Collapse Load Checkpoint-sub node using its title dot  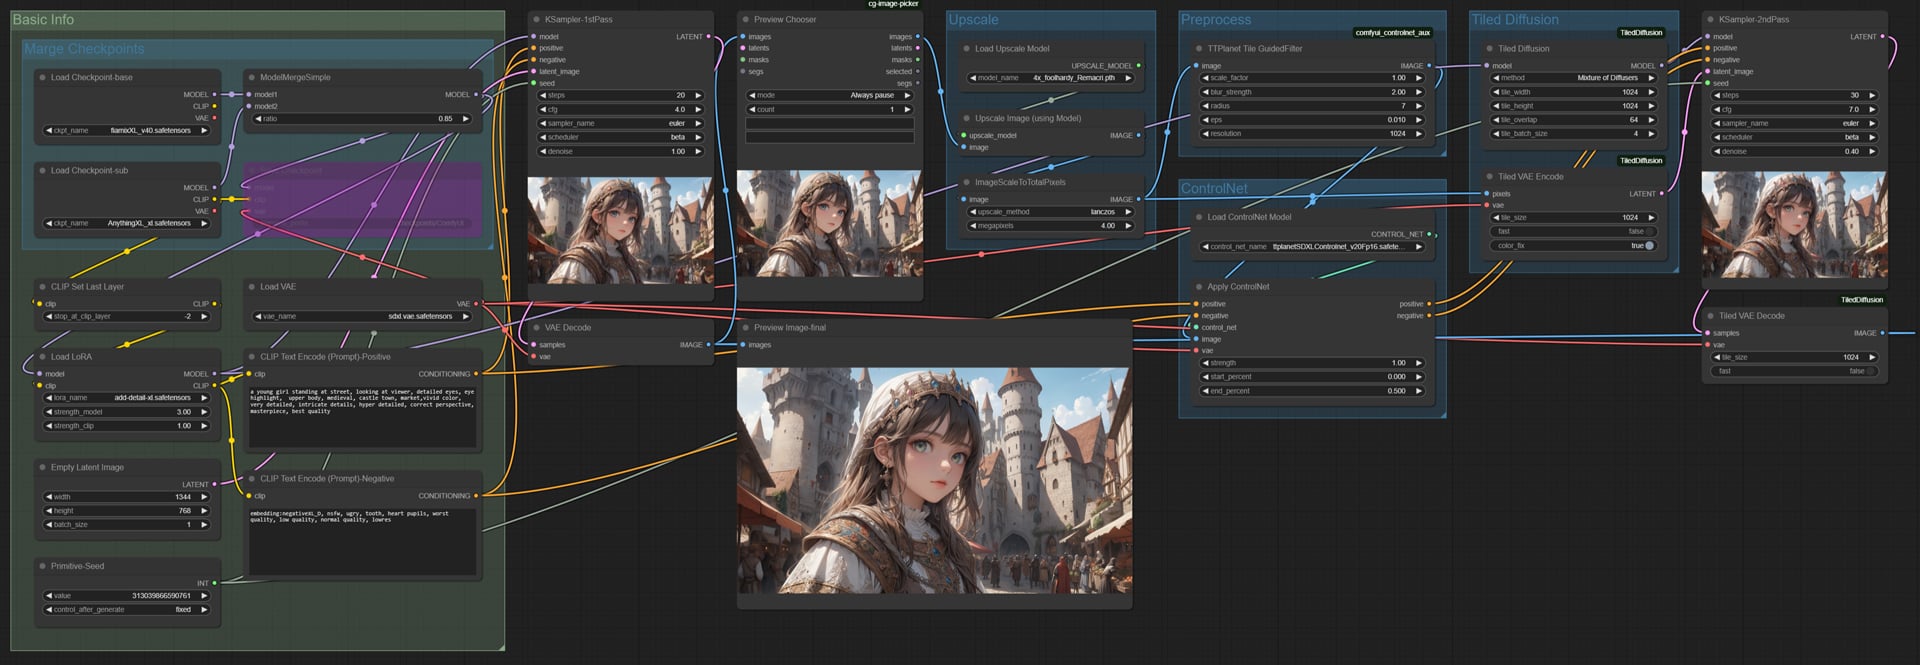click(x=42, y=170)
